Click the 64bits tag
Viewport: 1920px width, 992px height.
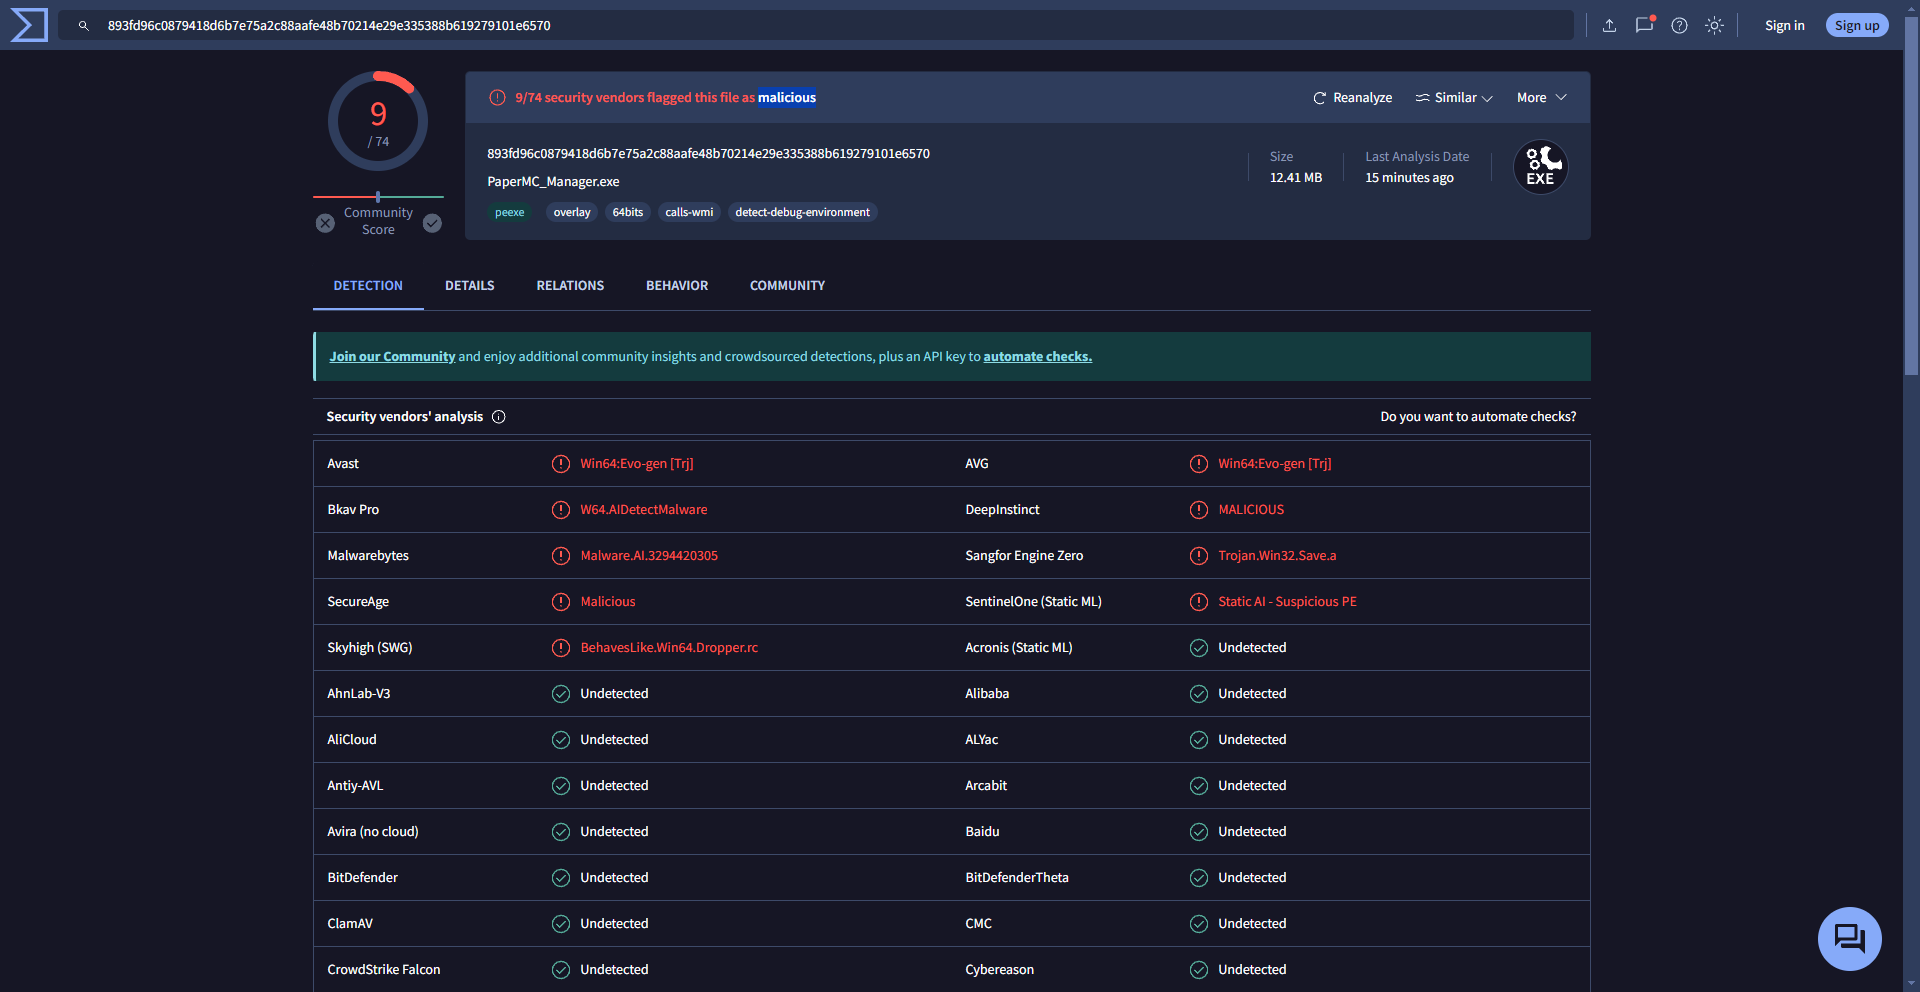pos(628,212)
